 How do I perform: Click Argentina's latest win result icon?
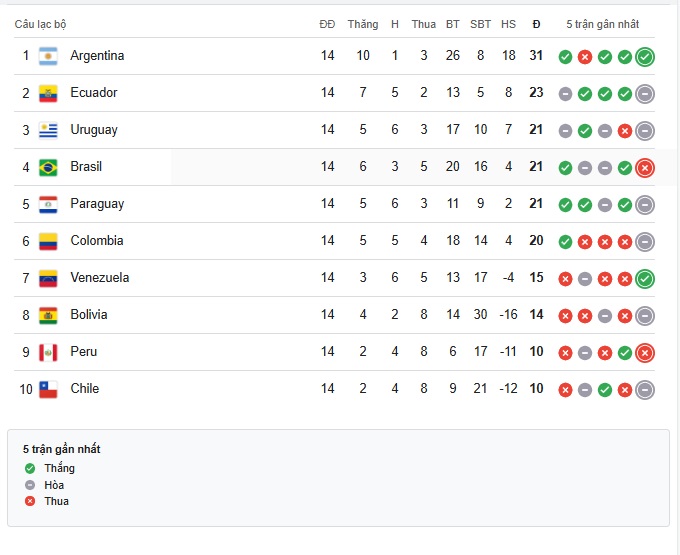pyautogui.click(x=645, y=57)
